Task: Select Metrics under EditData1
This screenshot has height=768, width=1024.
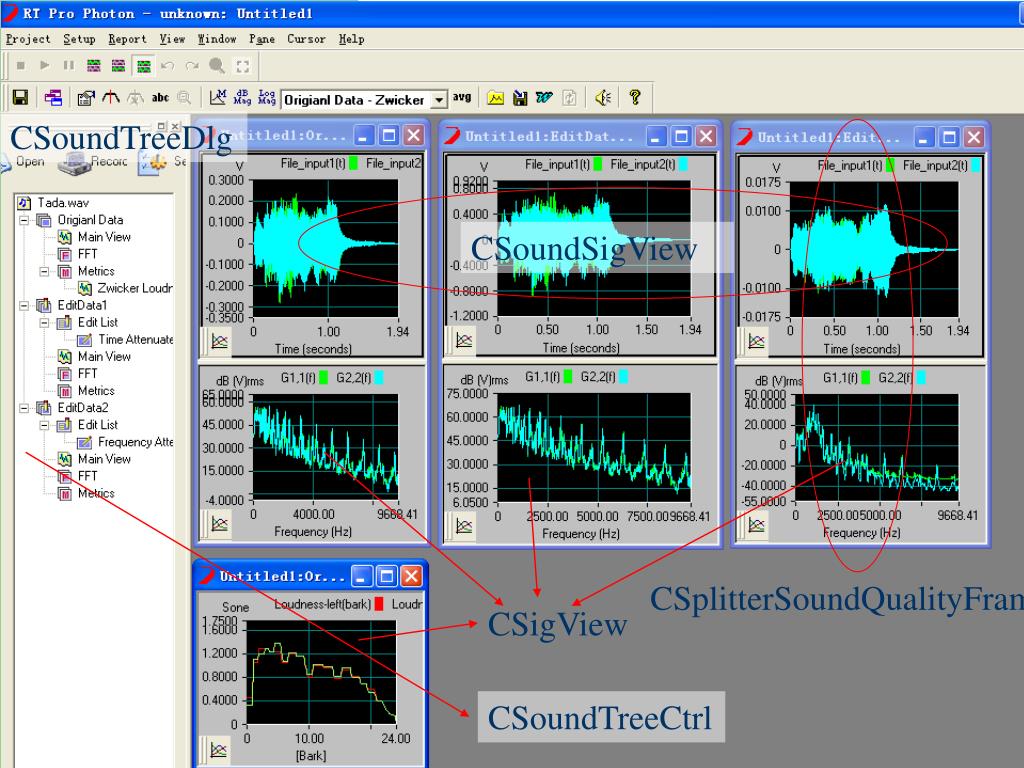Action: [x=96, y=391]
